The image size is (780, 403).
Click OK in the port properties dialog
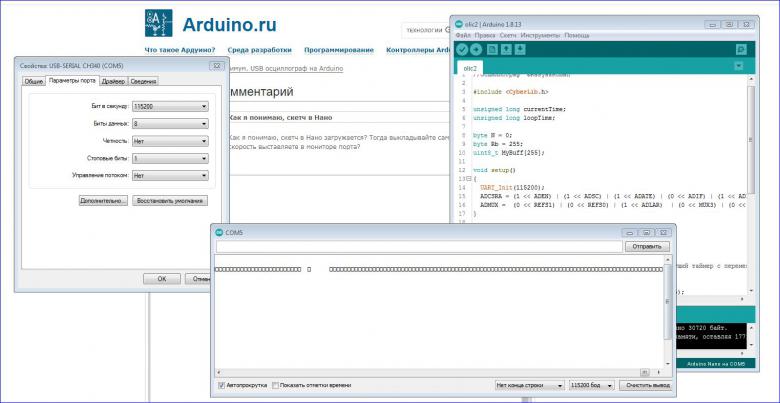point(162,279)
